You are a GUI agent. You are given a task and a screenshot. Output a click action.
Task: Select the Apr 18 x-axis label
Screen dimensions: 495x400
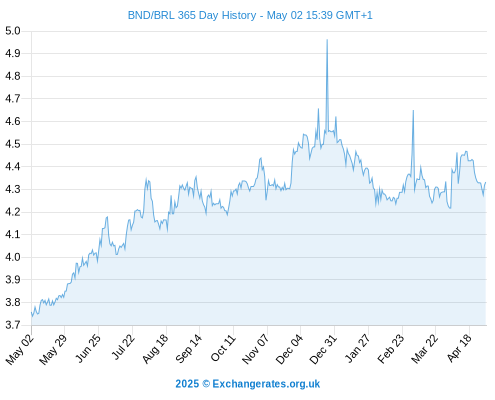coord(459,348)
